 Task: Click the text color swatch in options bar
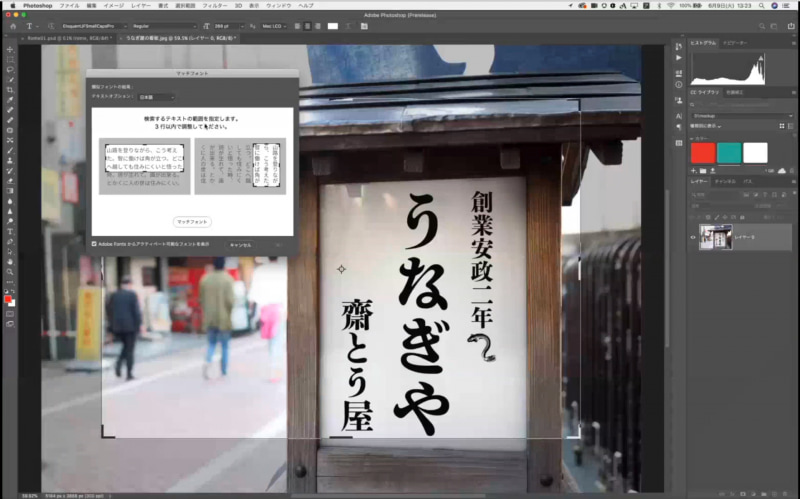point(333,26)
